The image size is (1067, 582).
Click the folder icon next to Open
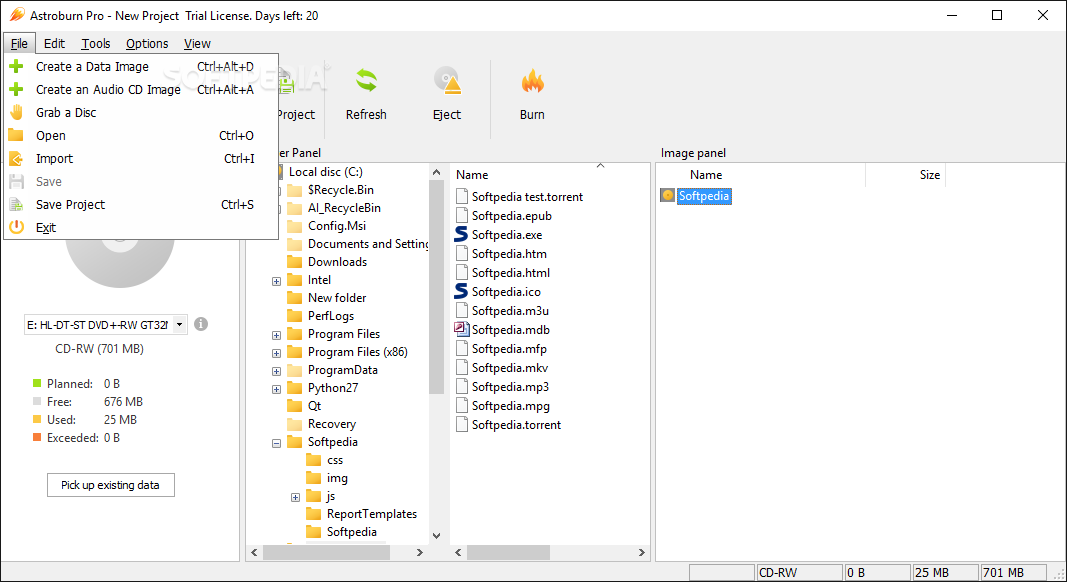[16, 135]
